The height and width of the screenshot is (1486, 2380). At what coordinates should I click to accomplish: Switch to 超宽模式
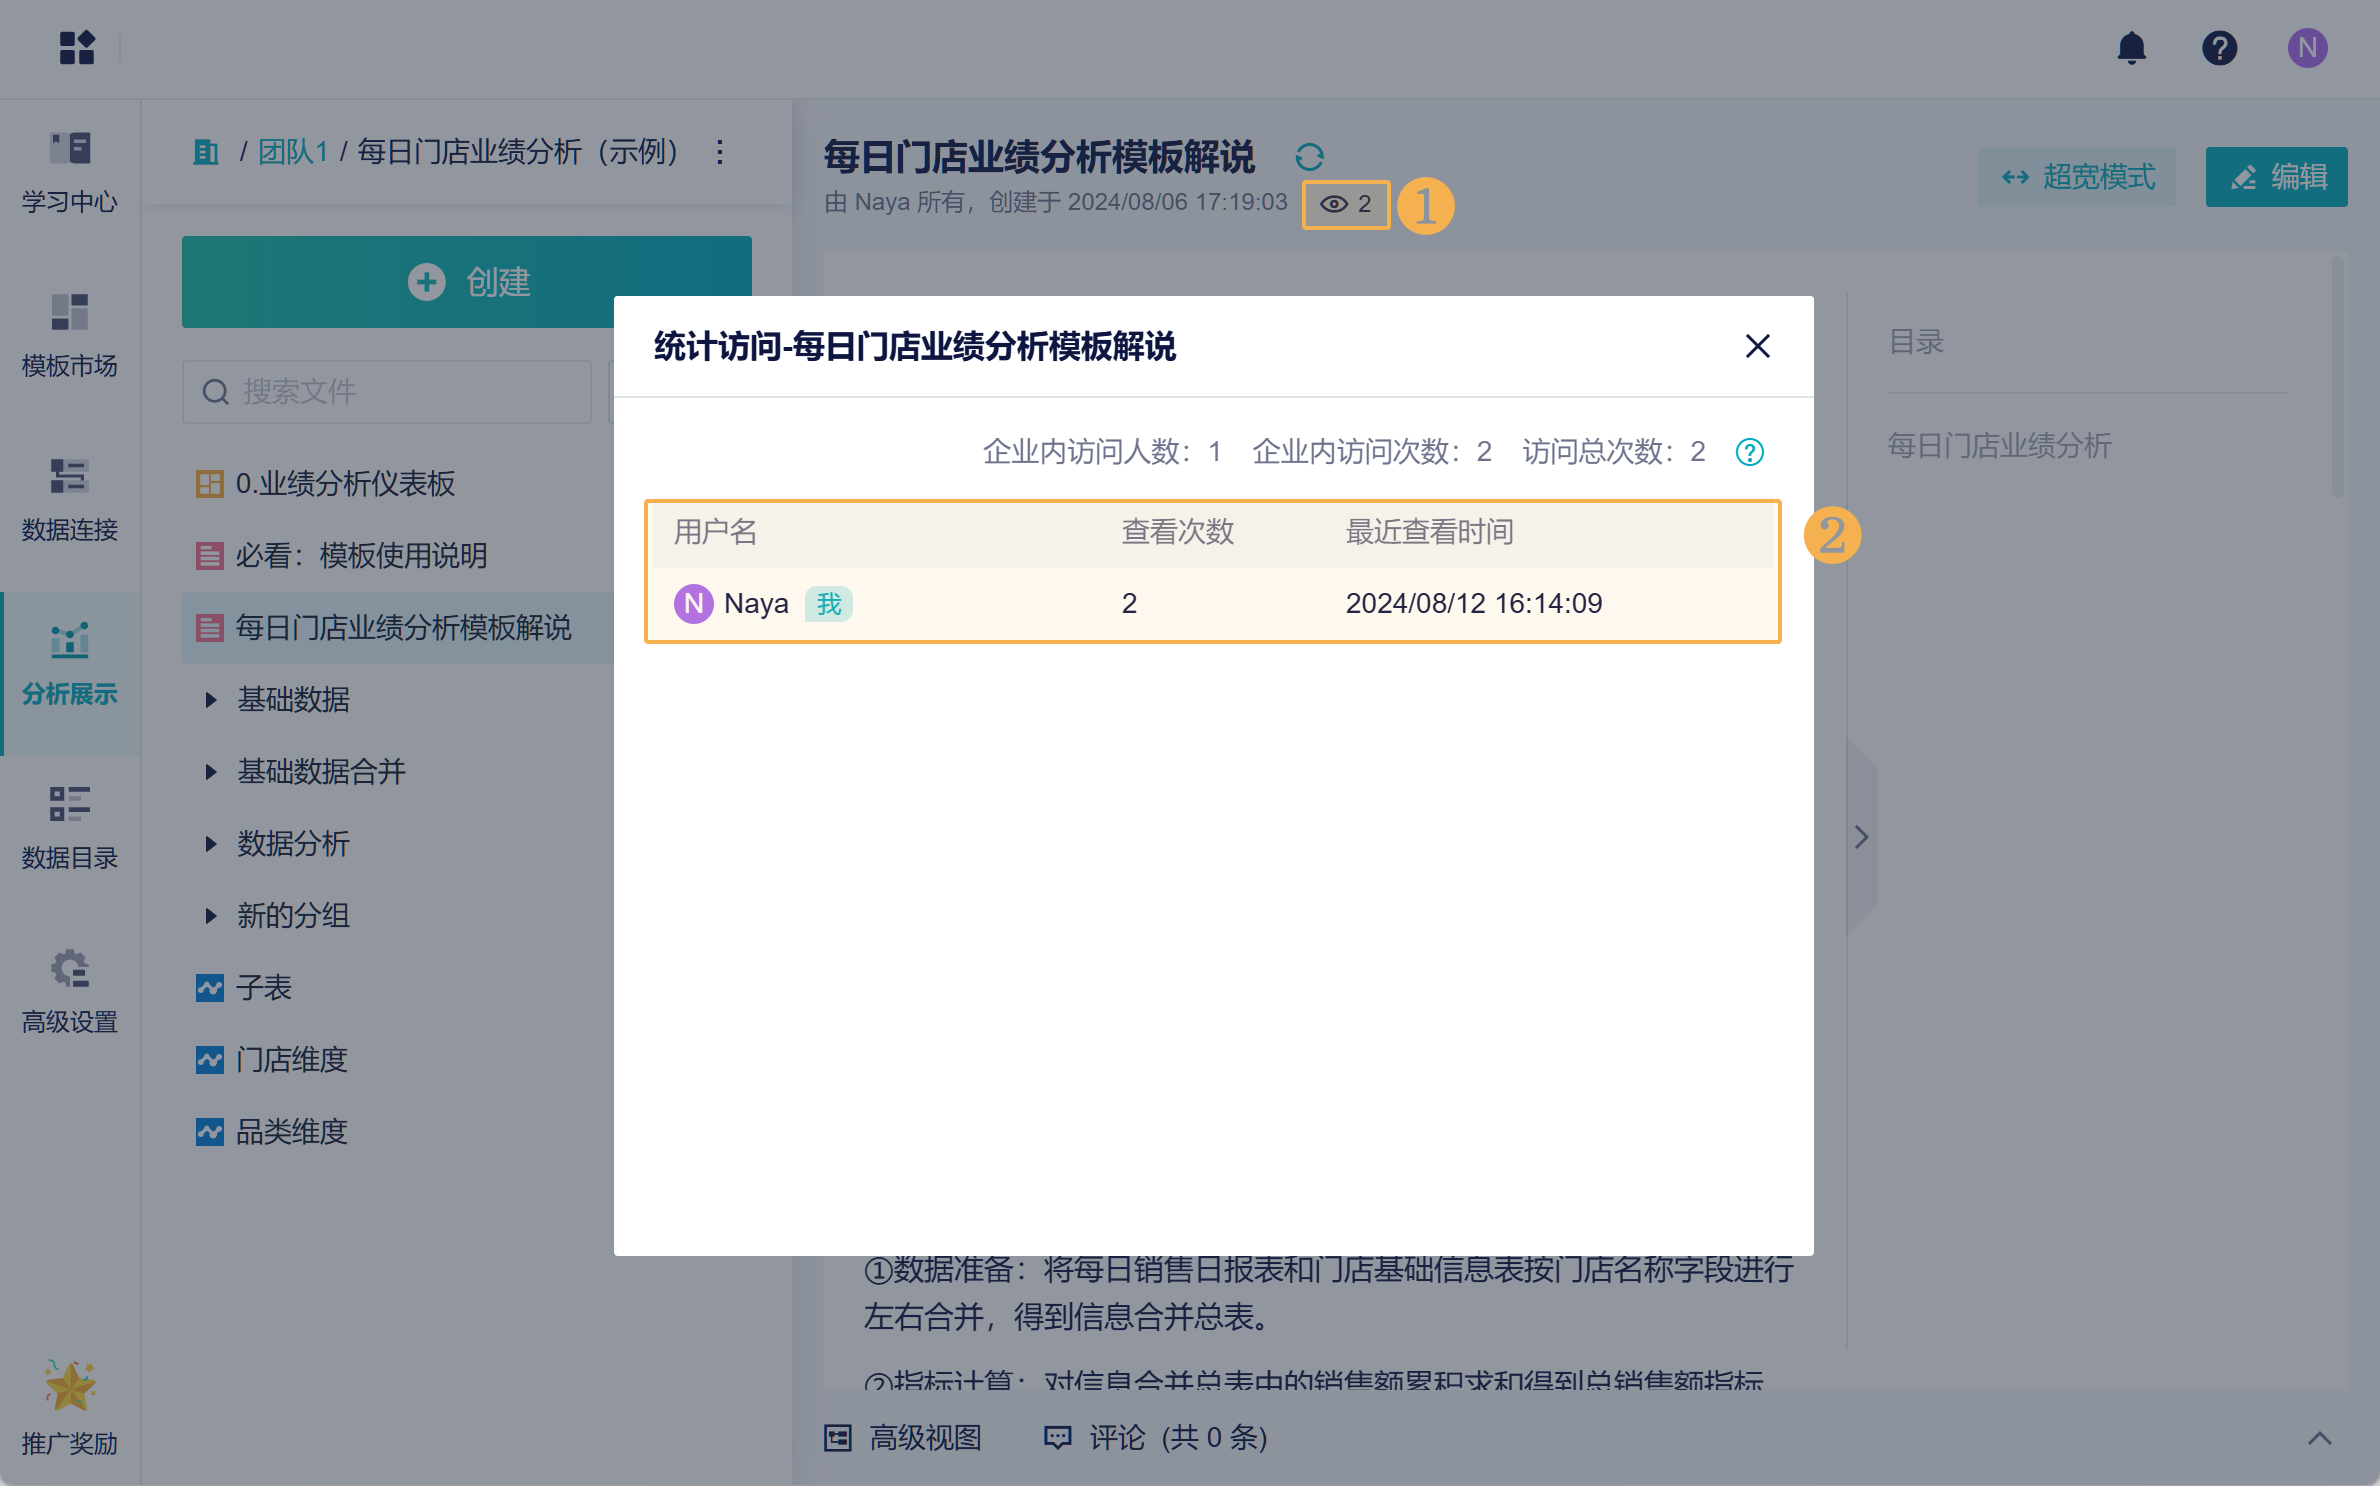coord(2077,177)
